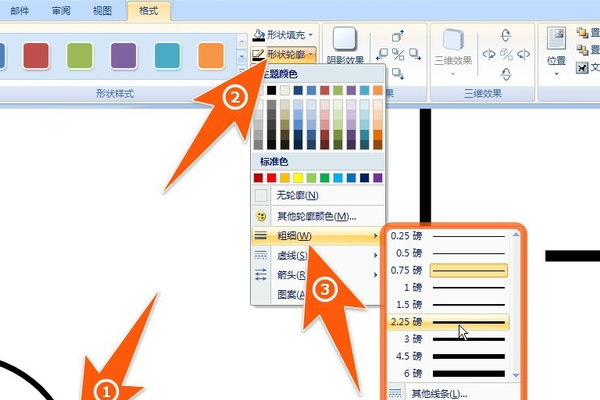
Task: Select 0.5 磅 line weight
Action: [448, 253]
